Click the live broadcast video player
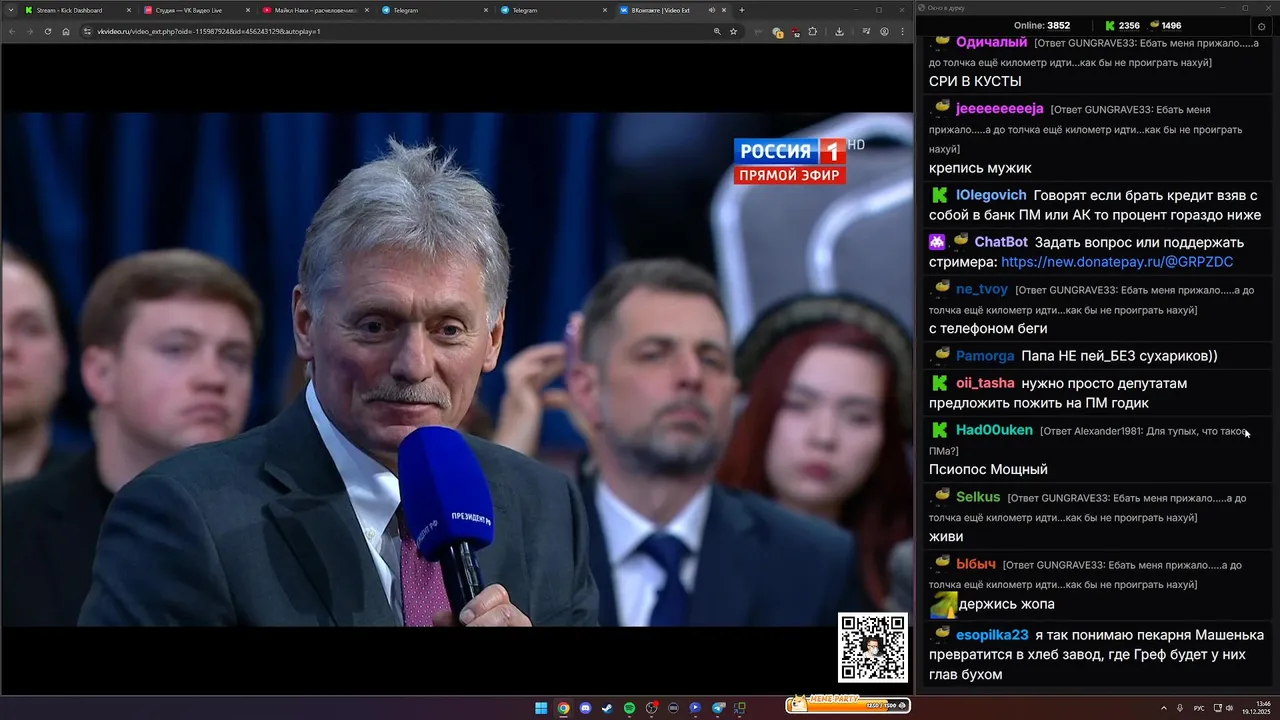 point(457,369)
